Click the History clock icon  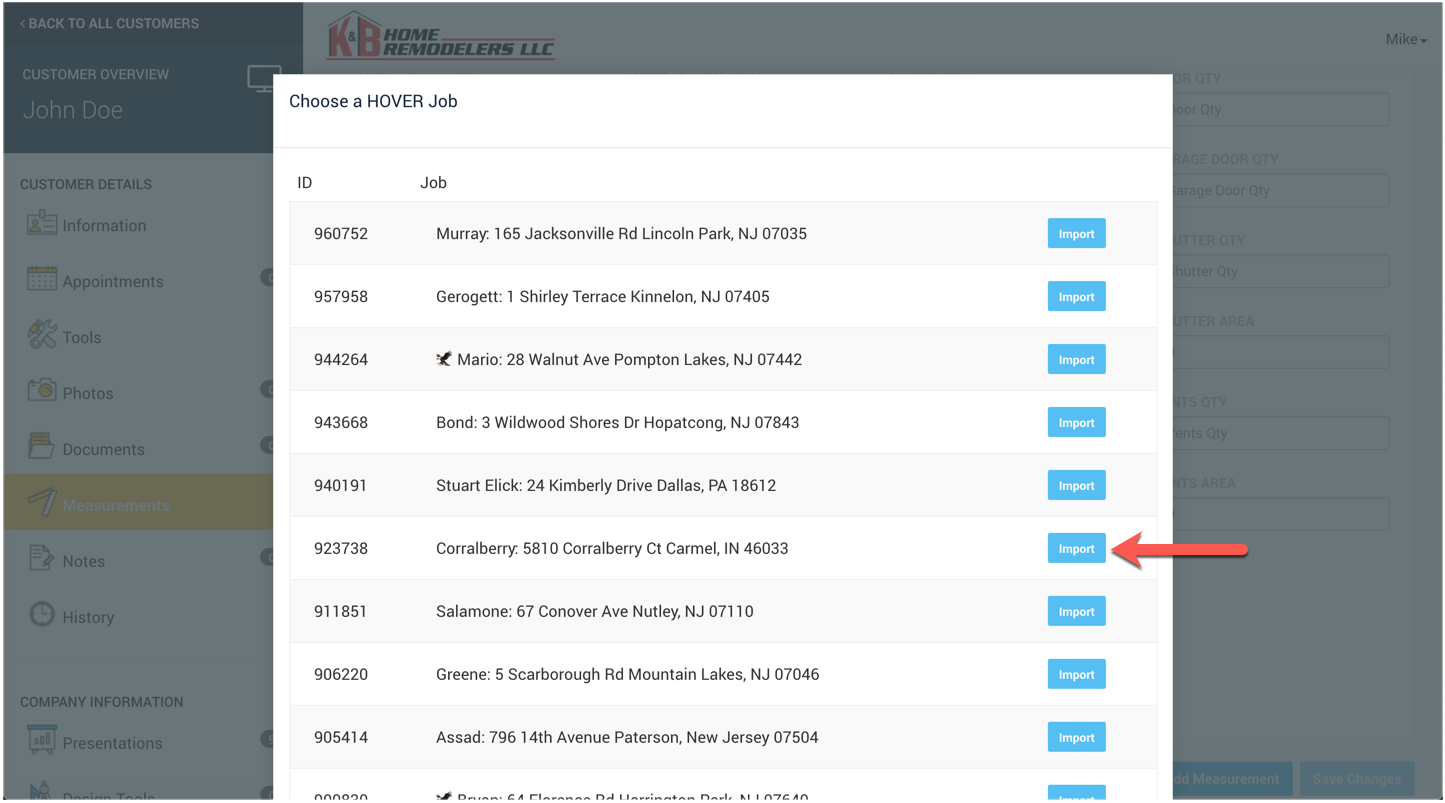[41, 614]
